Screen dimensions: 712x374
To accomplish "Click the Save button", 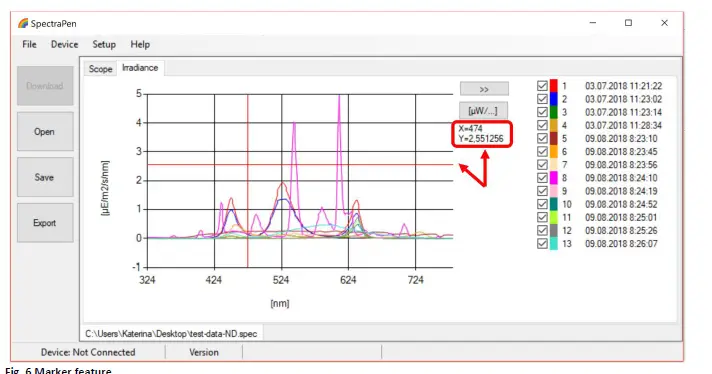I will click(45, 177).
